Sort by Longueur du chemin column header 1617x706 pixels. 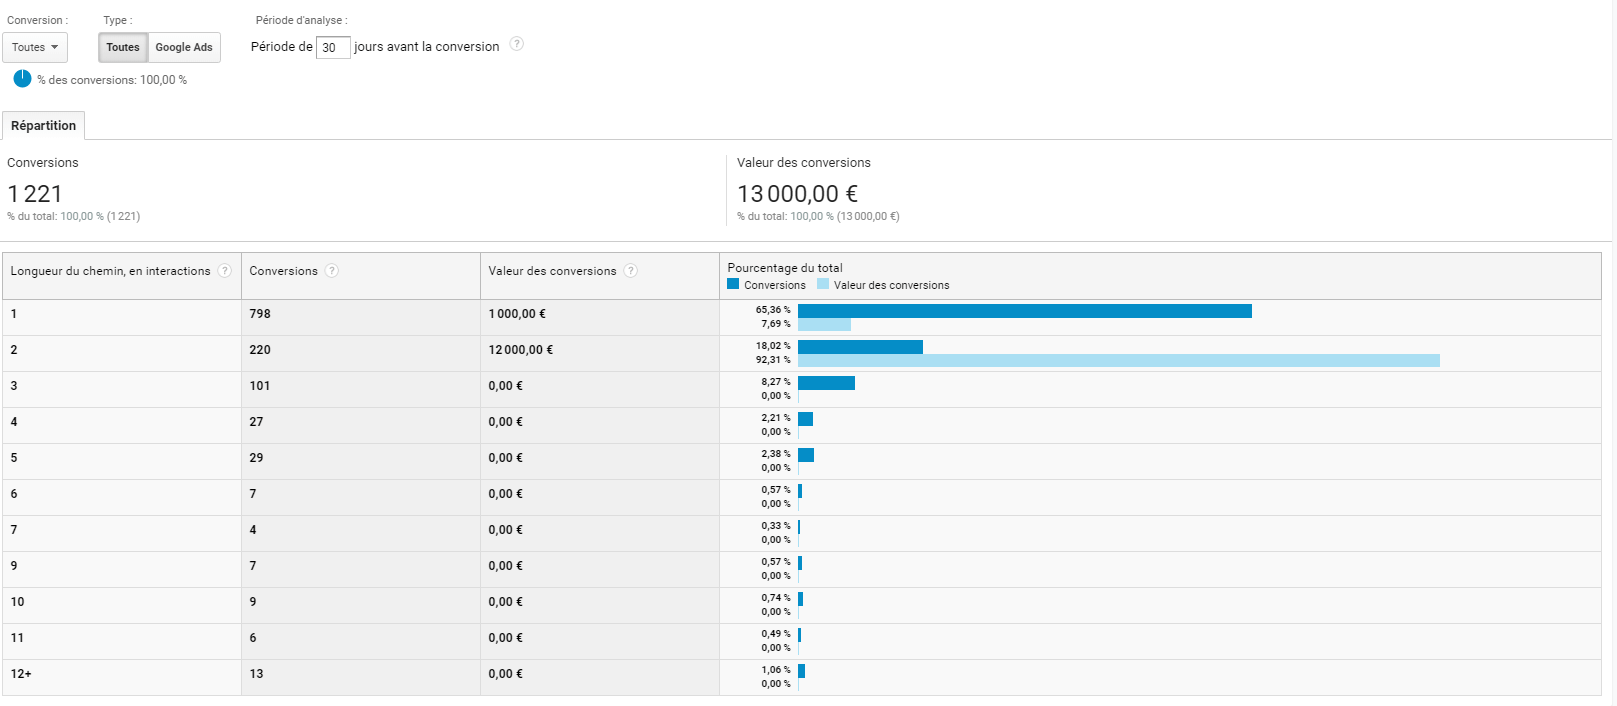point(110,271)
